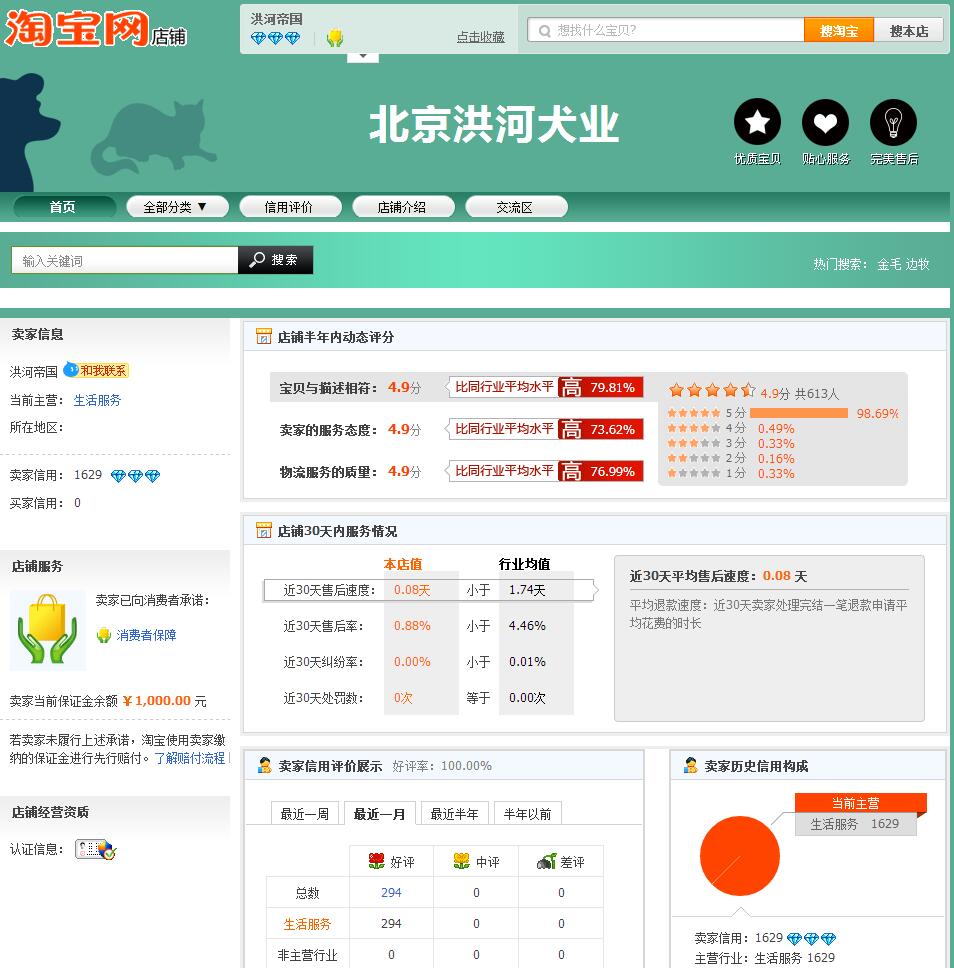Click the 完美售后 lightbulb icon
Viewport: 954px width, 968px height.
[x=893, y=122]
